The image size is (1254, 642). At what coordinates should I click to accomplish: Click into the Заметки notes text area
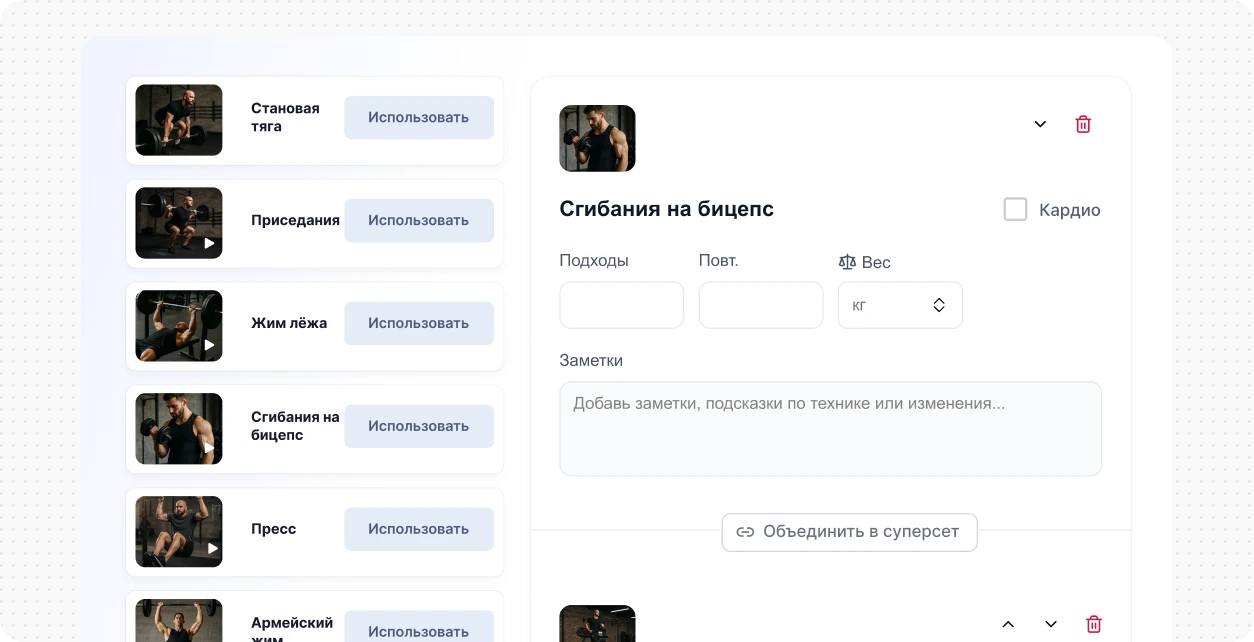coord(830,428)
